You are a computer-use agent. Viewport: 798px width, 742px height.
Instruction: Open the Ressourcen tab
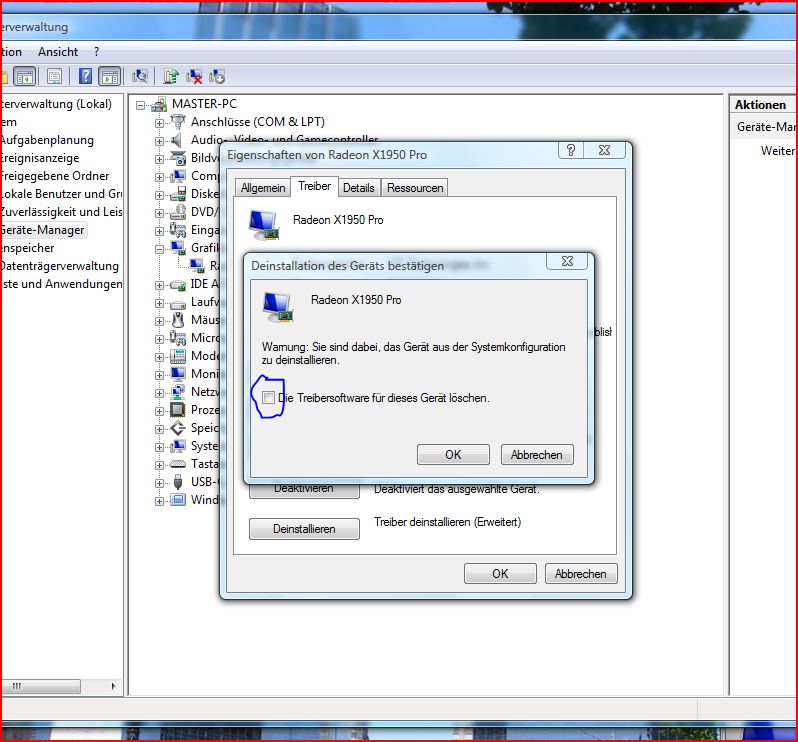tap(415, 188)
